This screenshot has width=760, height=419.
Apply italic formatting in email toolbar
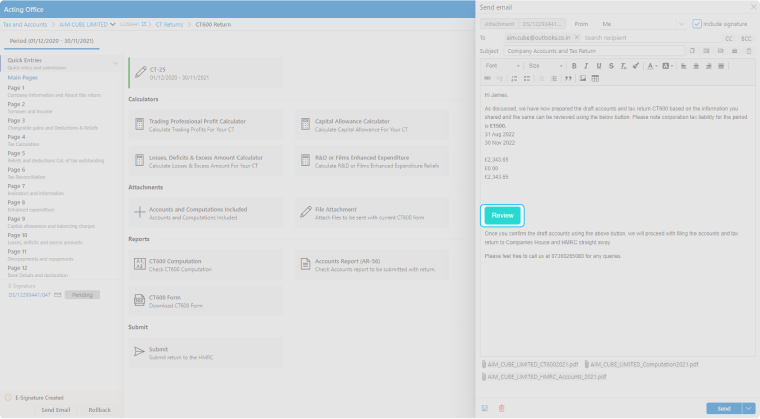585,65
